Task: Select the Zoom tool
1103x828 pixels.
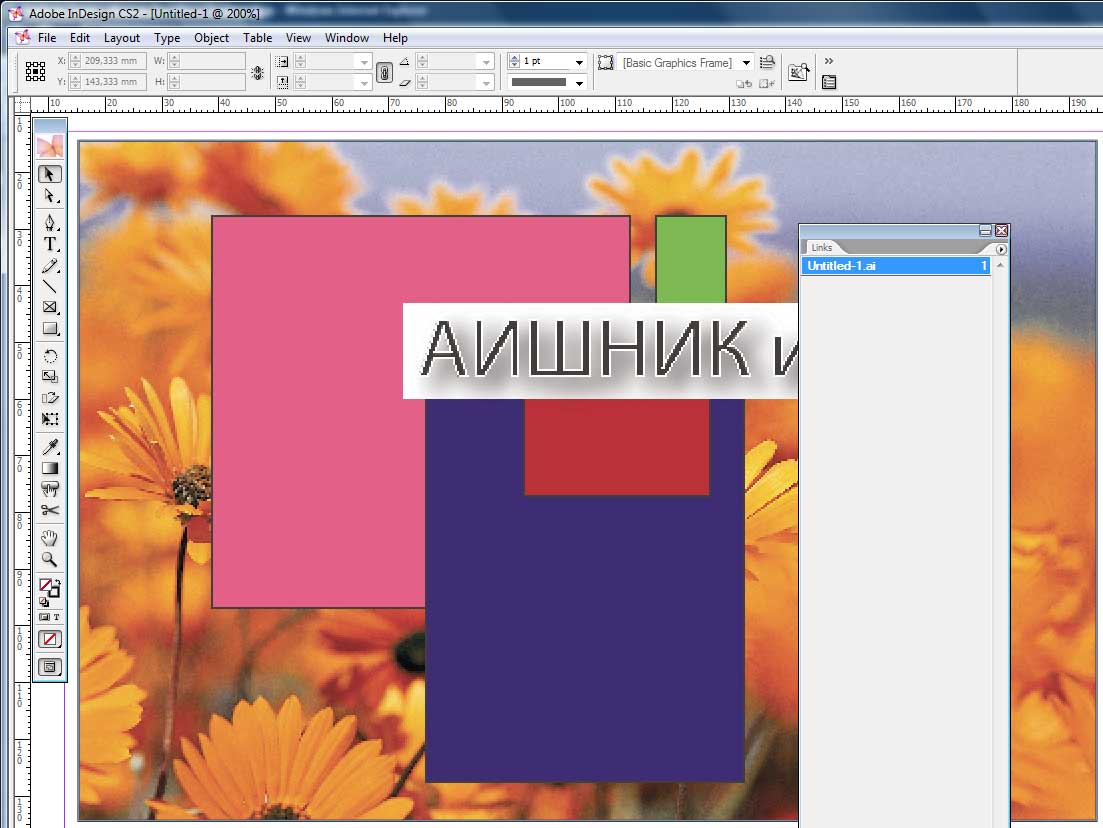Action: 49,559
